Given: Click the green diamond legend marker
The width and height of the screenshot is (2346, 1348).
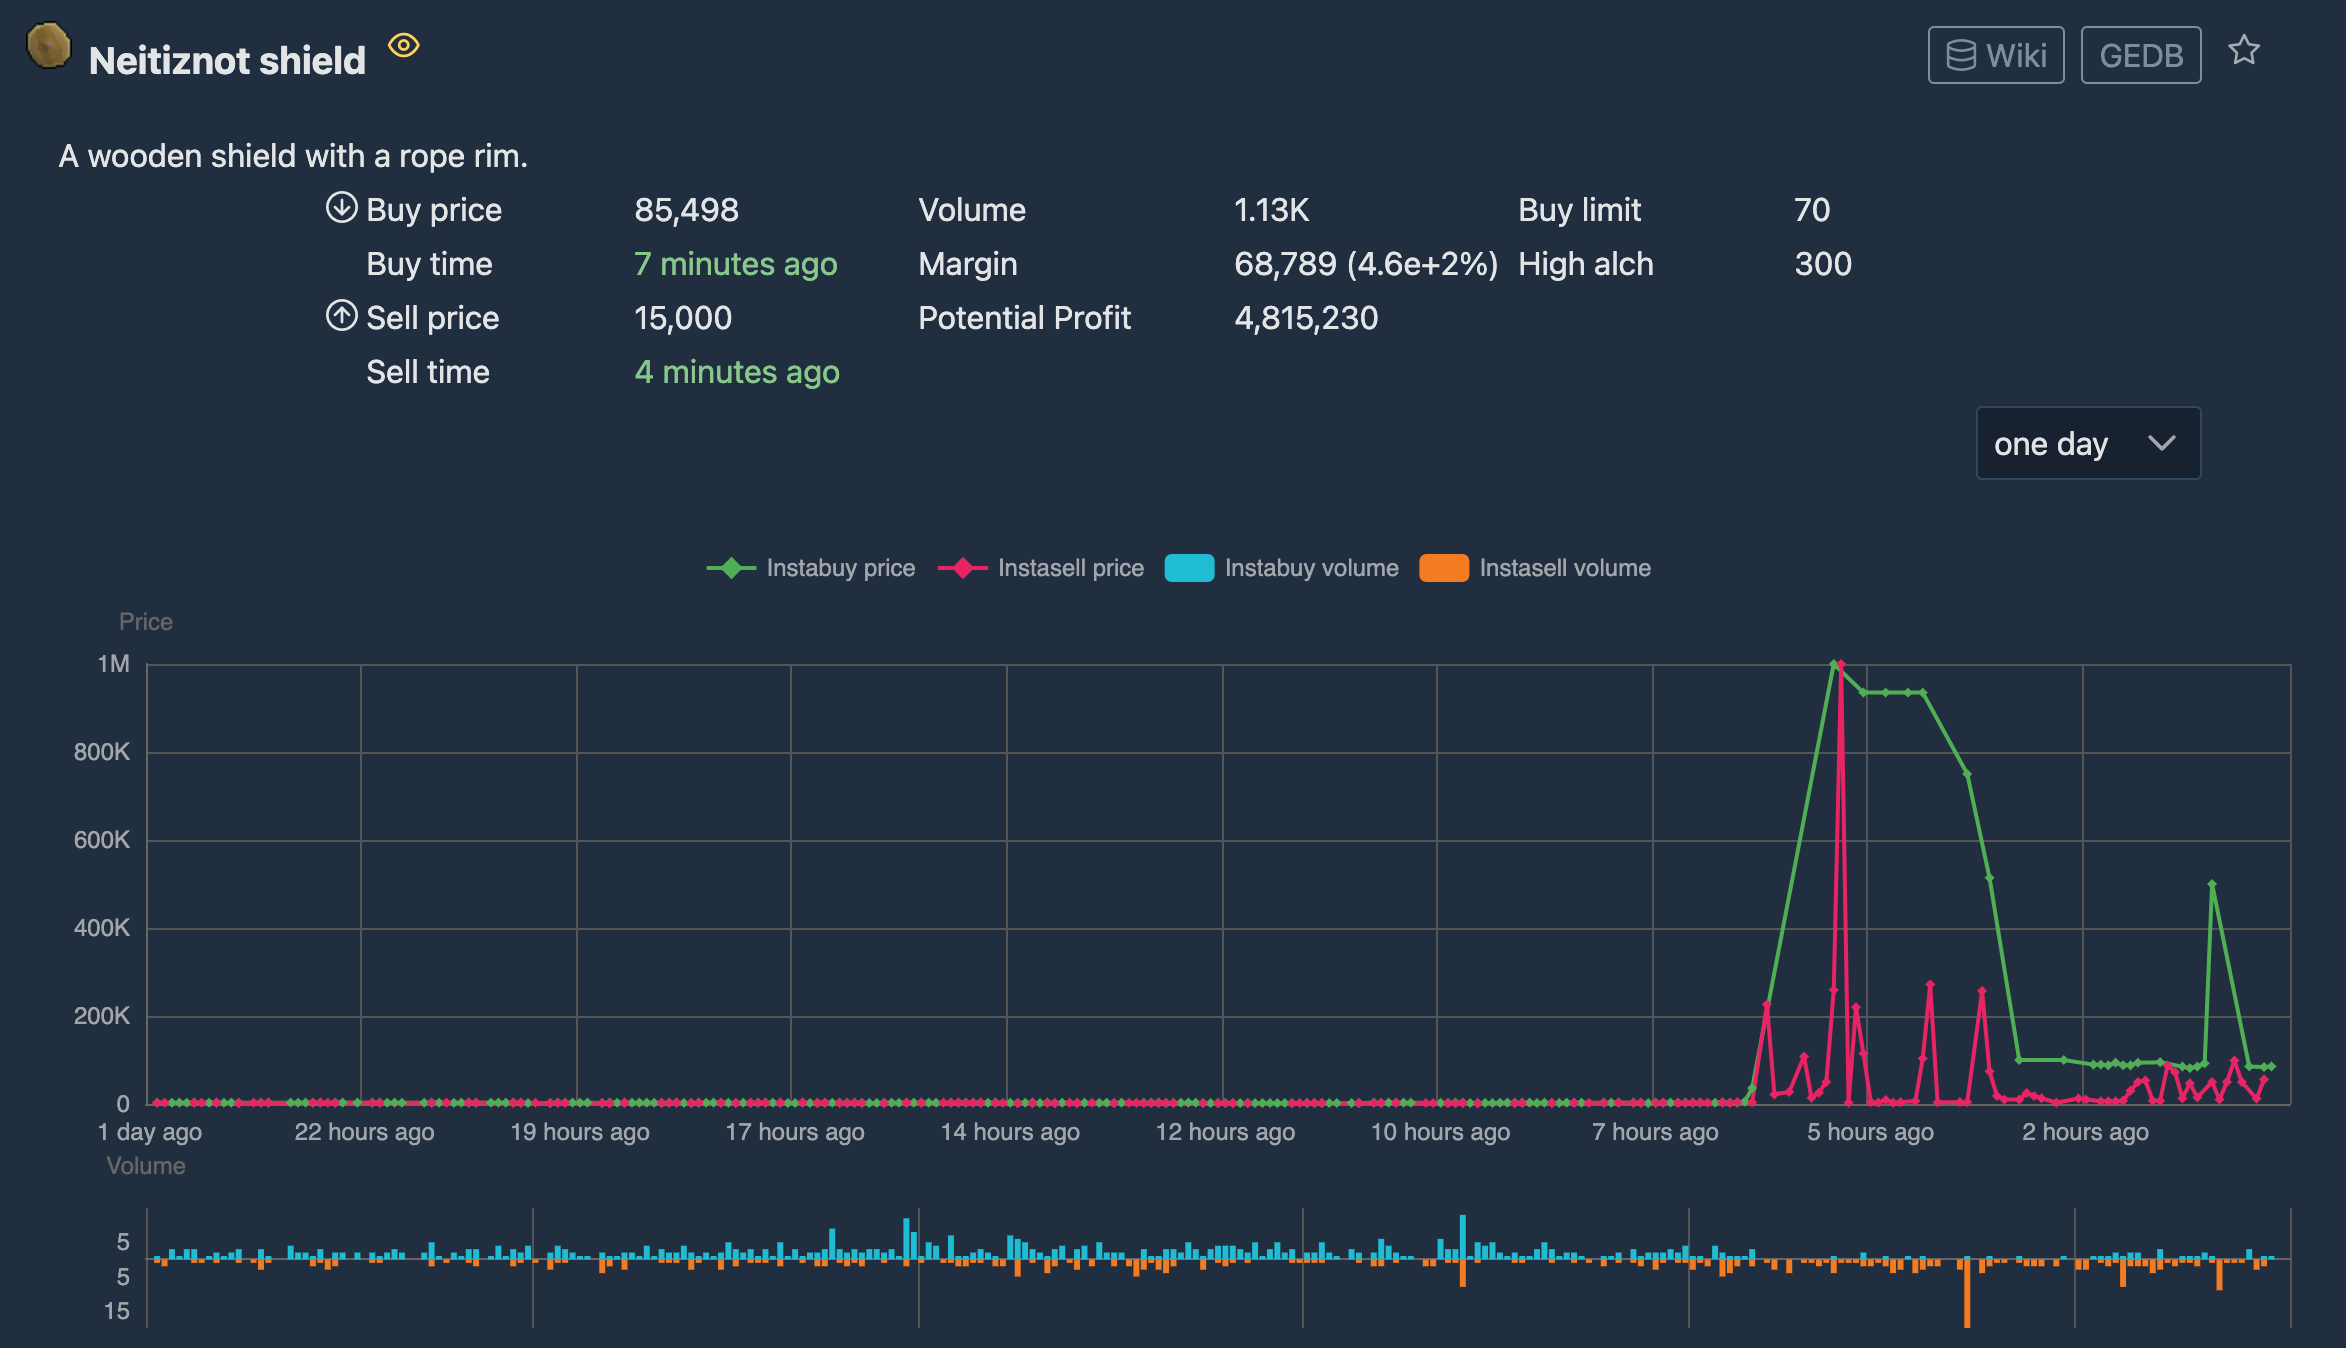Looking at the screenshot, I should click(731, 568).
